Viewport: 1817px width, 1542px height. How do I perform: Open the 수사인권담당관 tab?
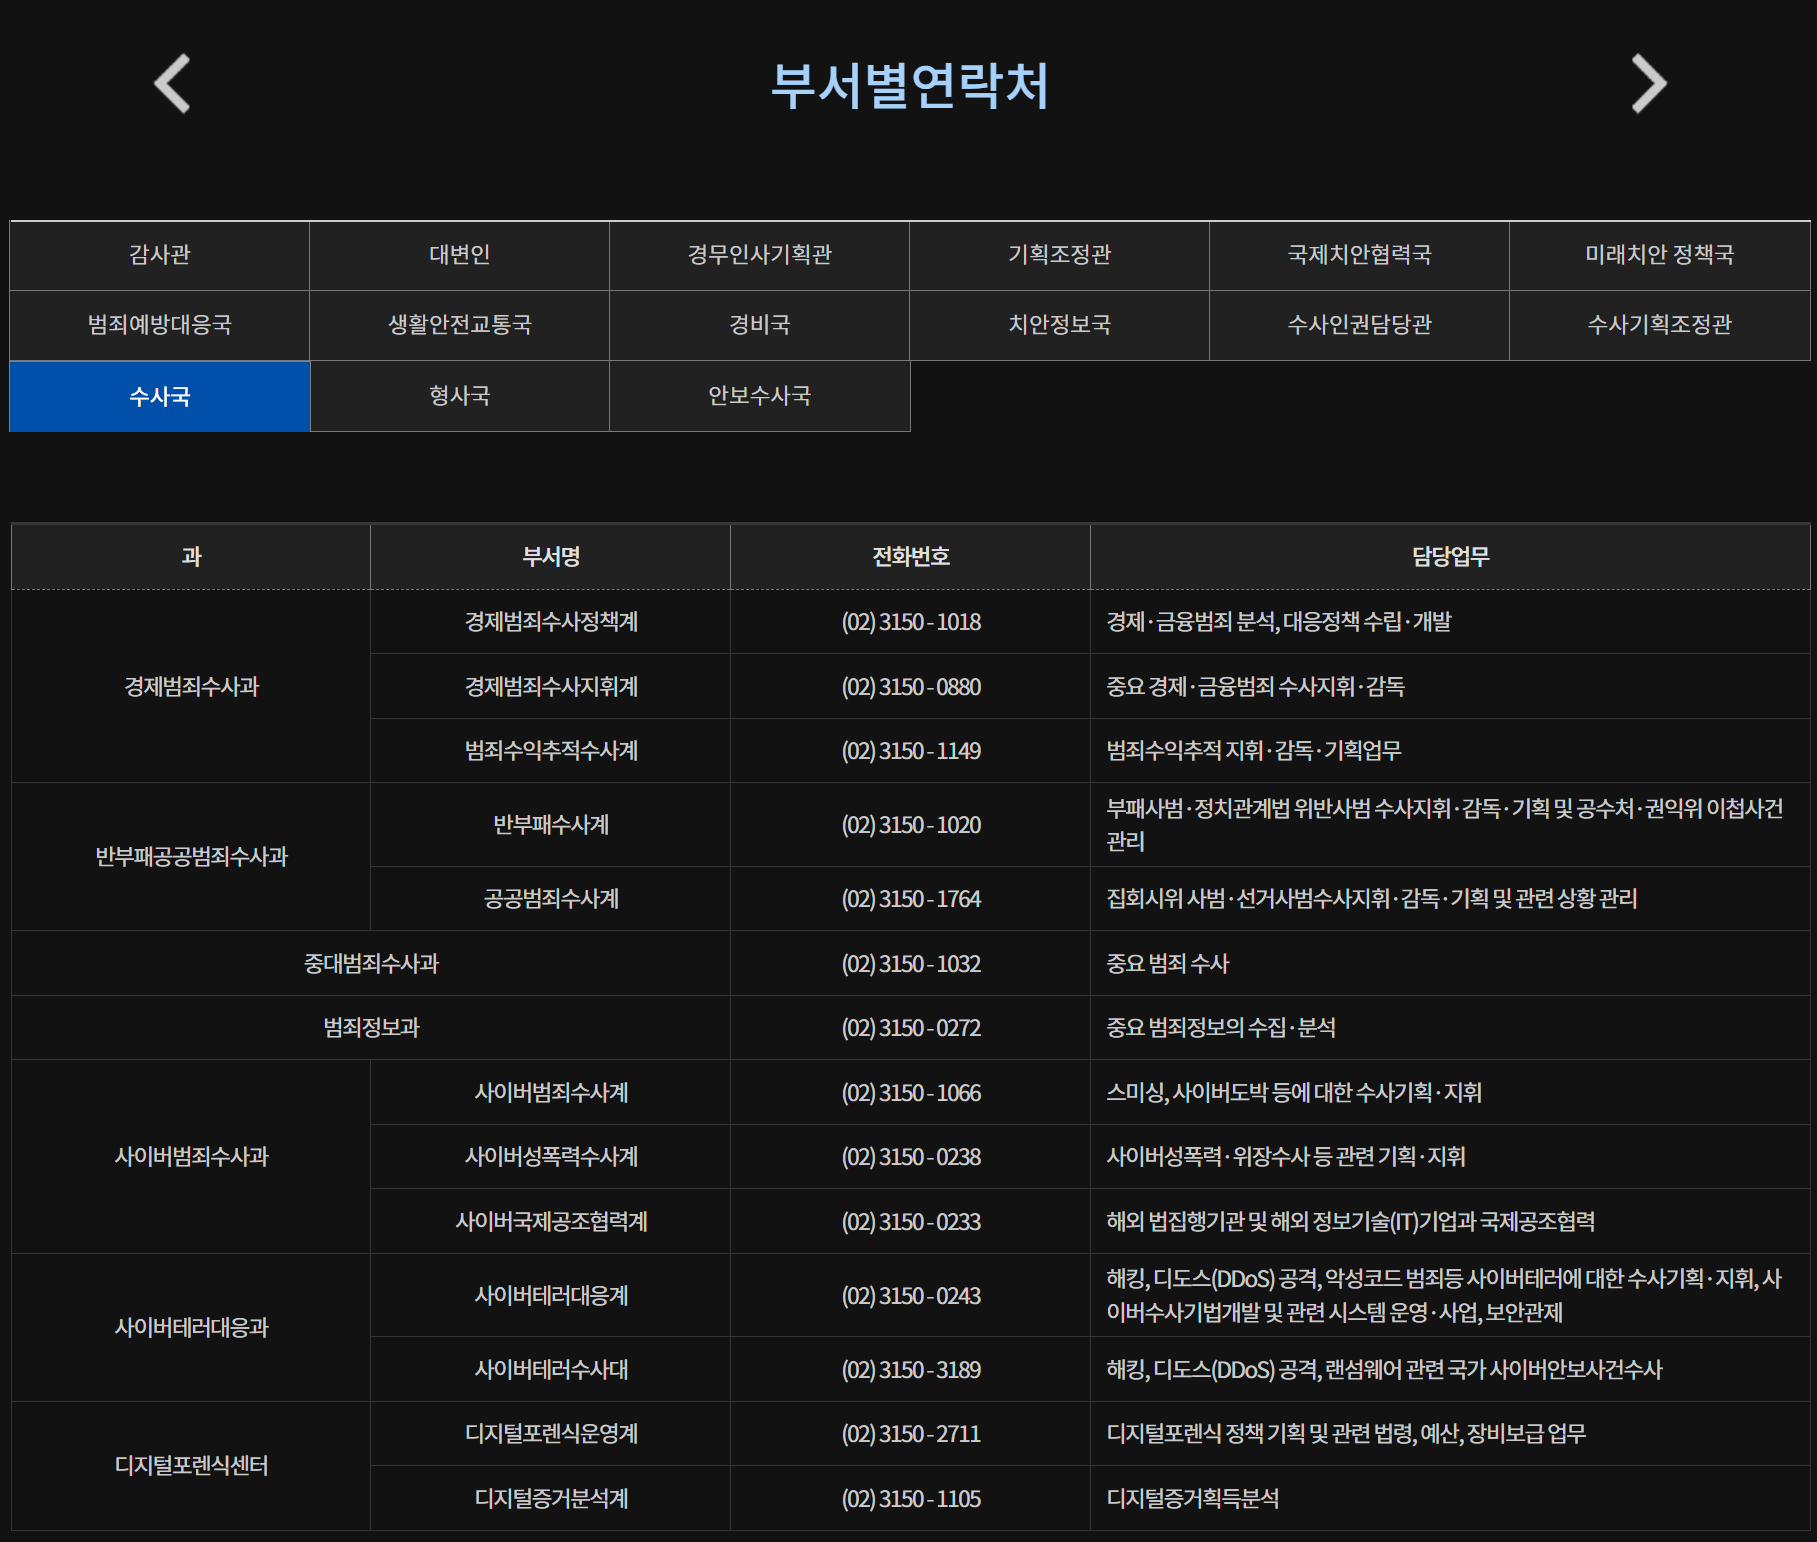1360,325
